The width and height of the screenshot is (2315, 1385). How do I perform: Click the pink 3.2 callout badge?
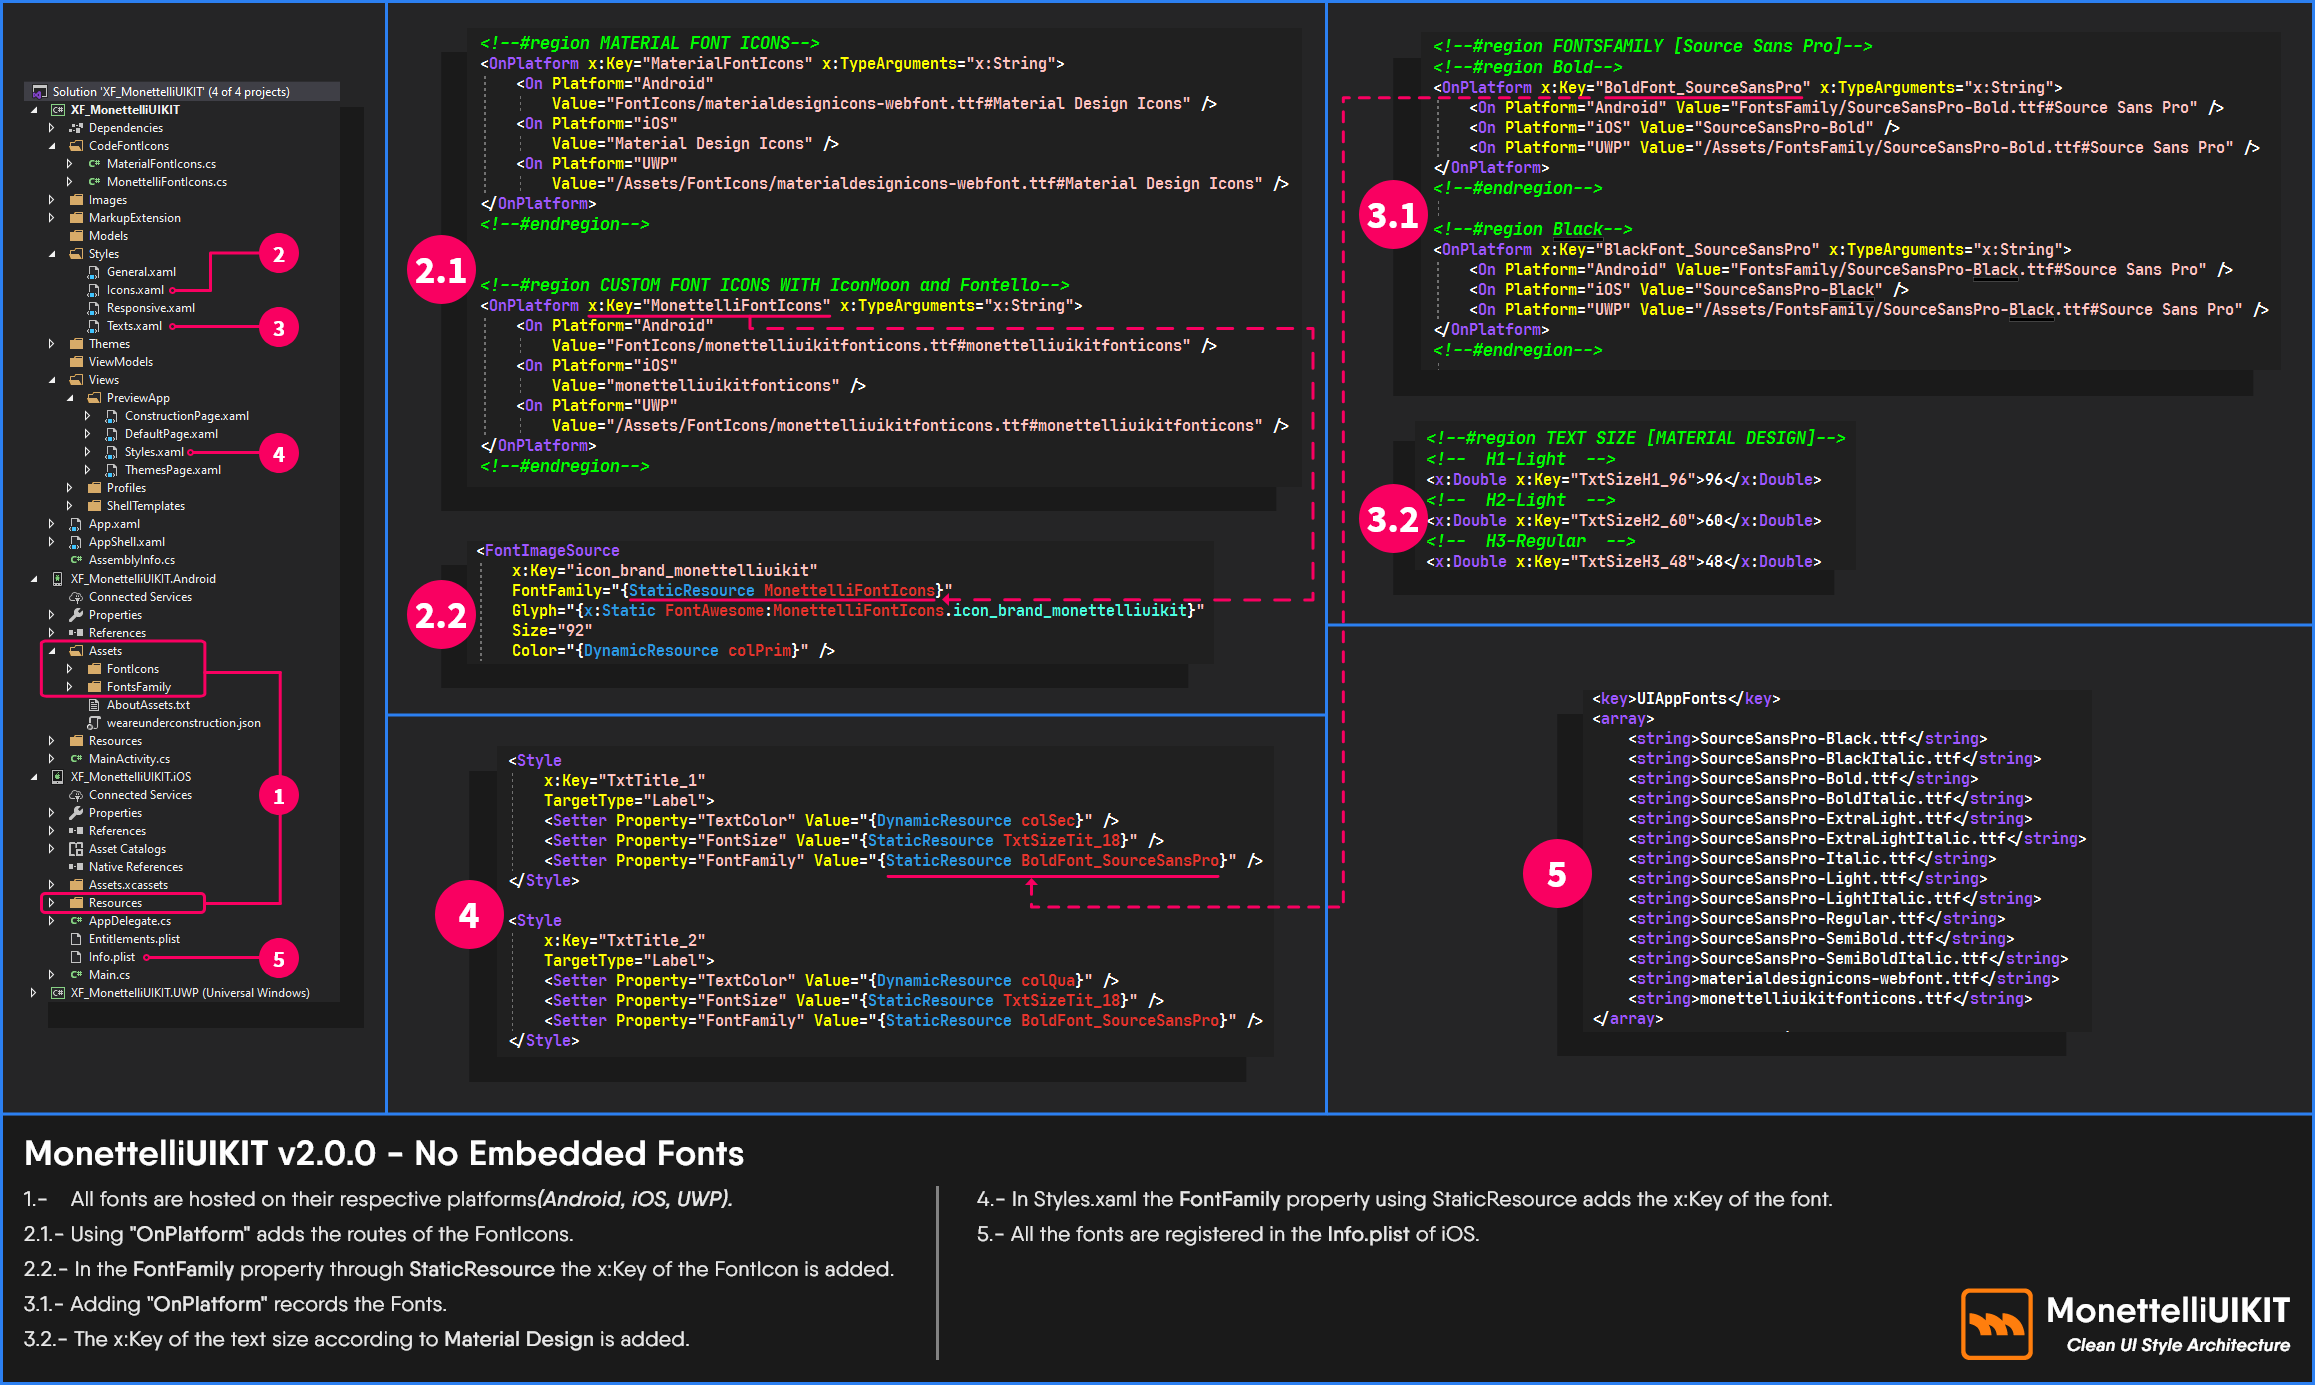pos(1392,520)
